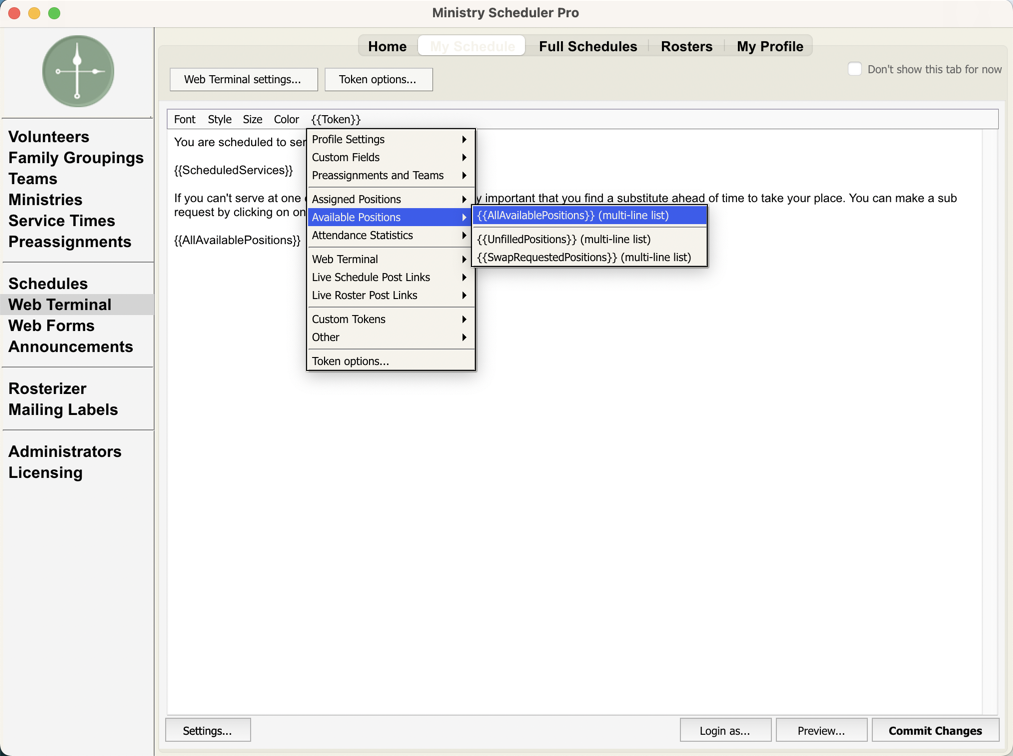1013x756 pixels.
Task: Open Teams in the sidebar
Action: coord(32,179)
